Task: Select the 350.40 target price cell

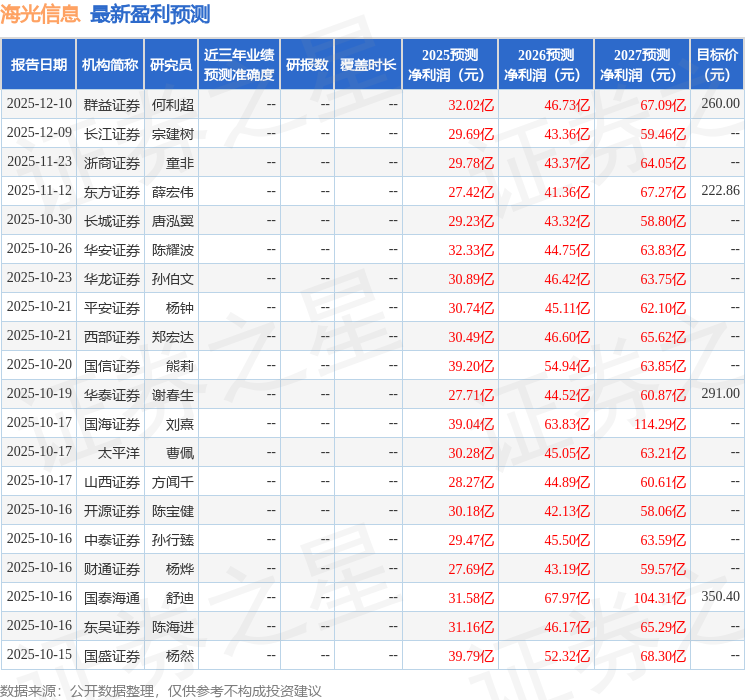Action: click(720, 597)
